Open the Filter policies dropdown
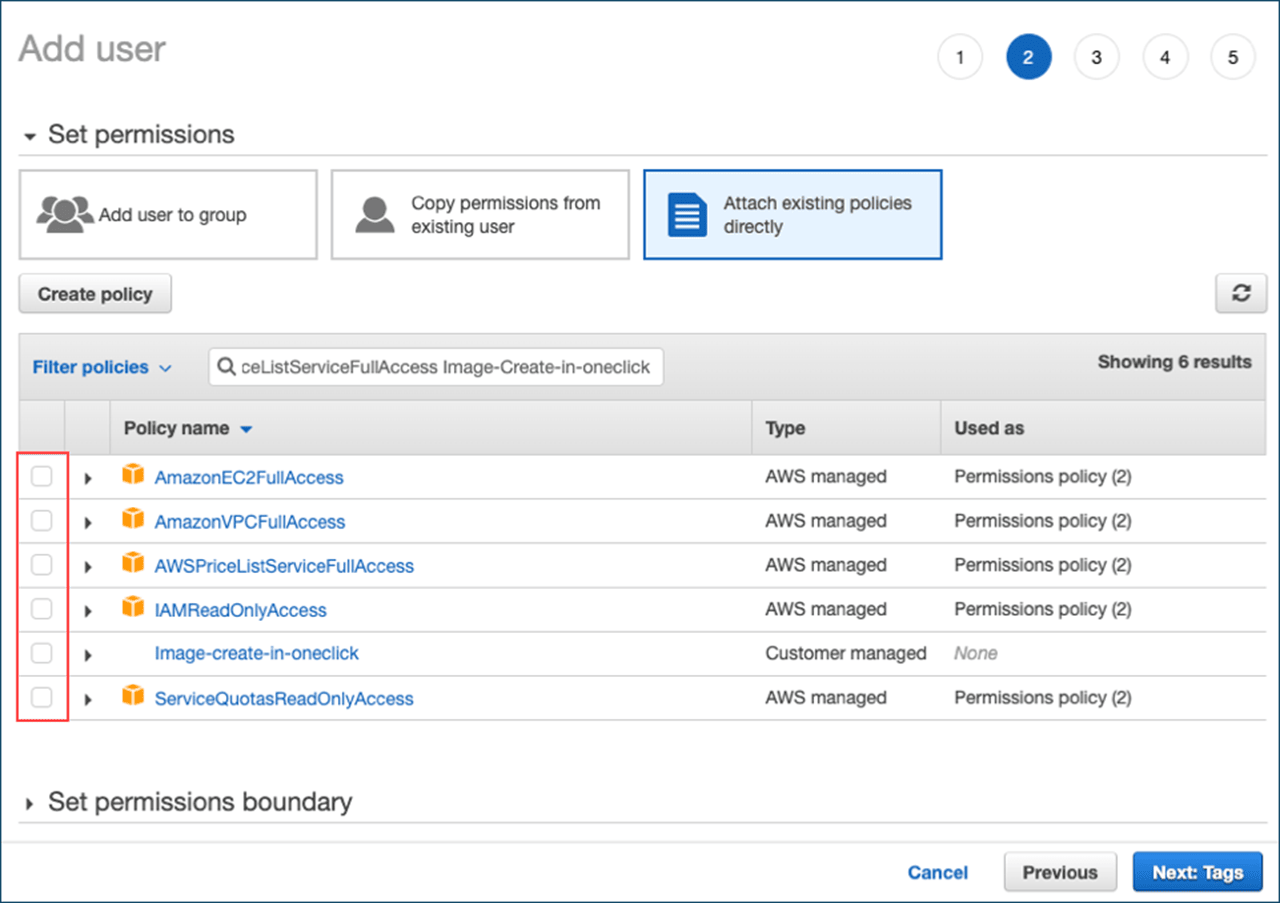 (102, 368)
